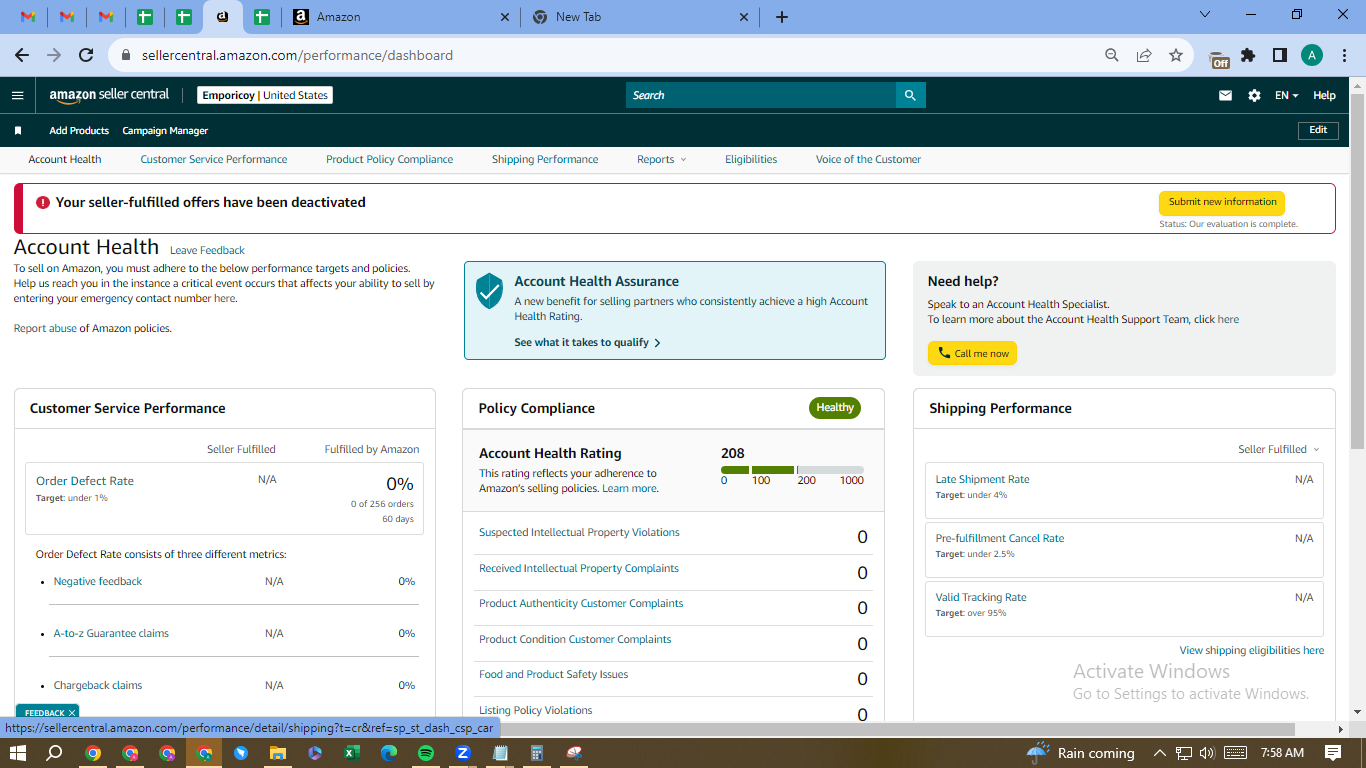The width and height of the screenshot is (1366, 768).
Task: Go to Product Policy Compliance tab
Action: click(x=389, y=159)
